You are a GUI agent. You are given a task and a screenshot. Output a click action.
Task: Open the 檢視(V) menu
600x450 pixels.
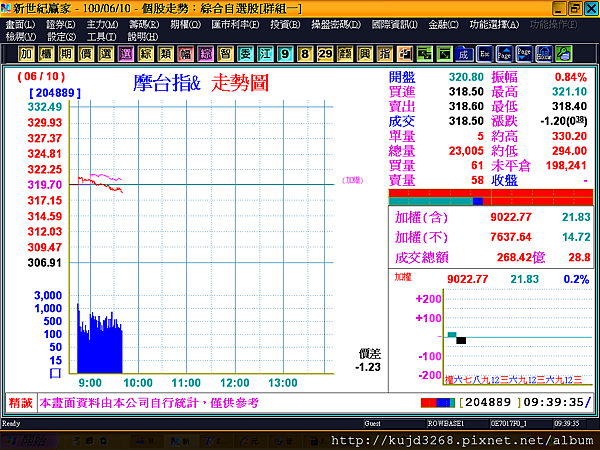tap(21, 37)
